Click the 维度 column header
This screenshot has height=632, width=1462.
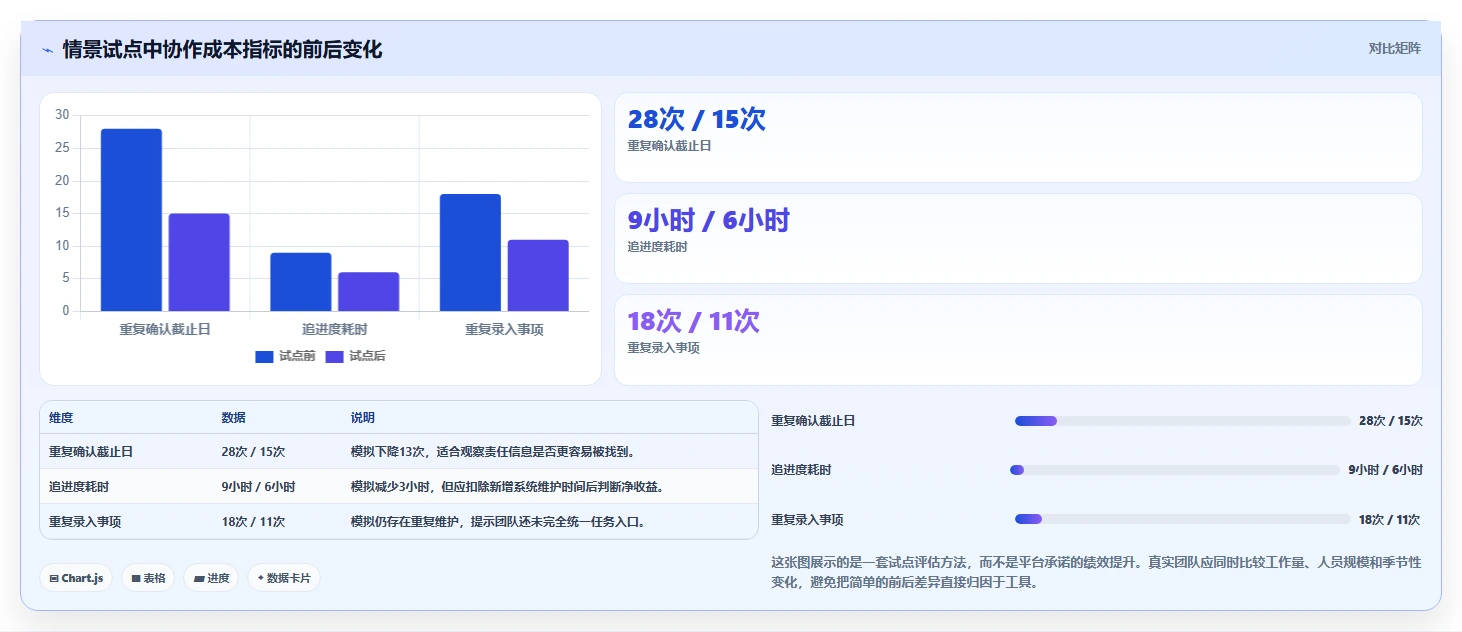coord(61,418)
